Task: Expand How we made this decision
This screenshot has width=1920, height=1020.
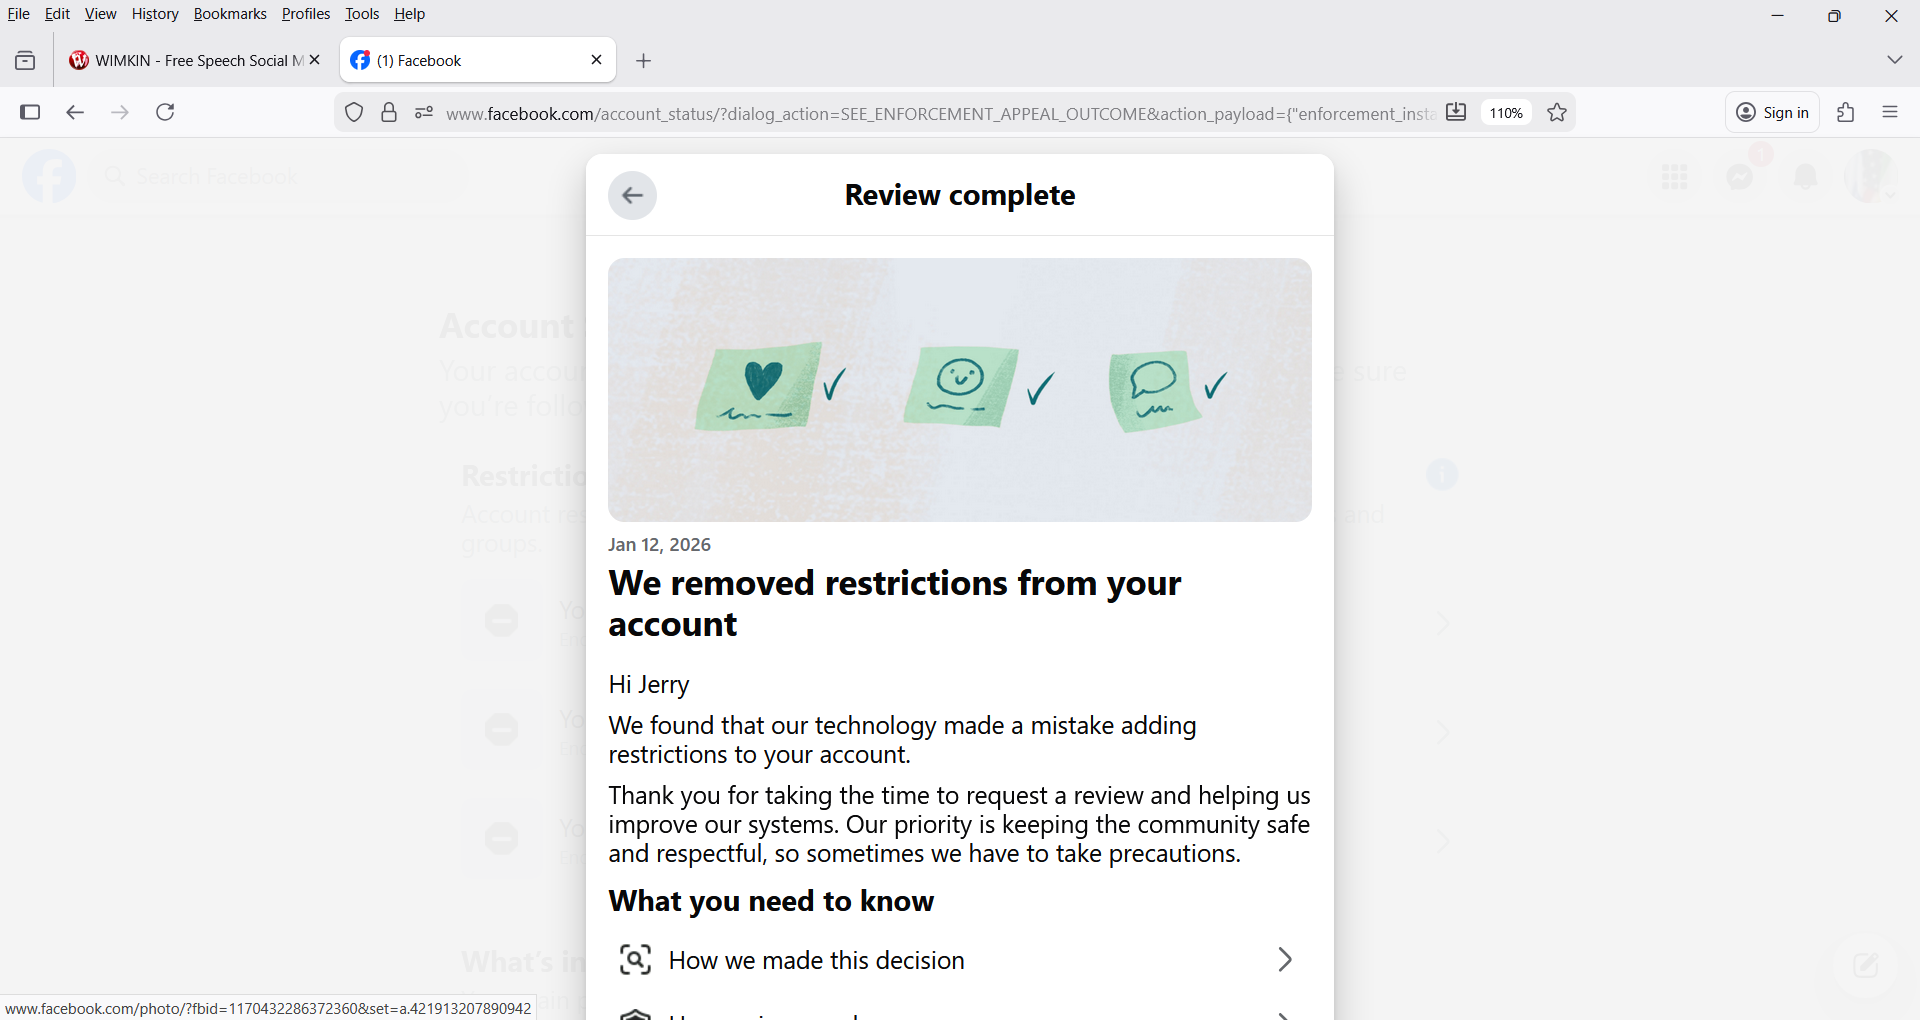Action: (x=958, y=960)
